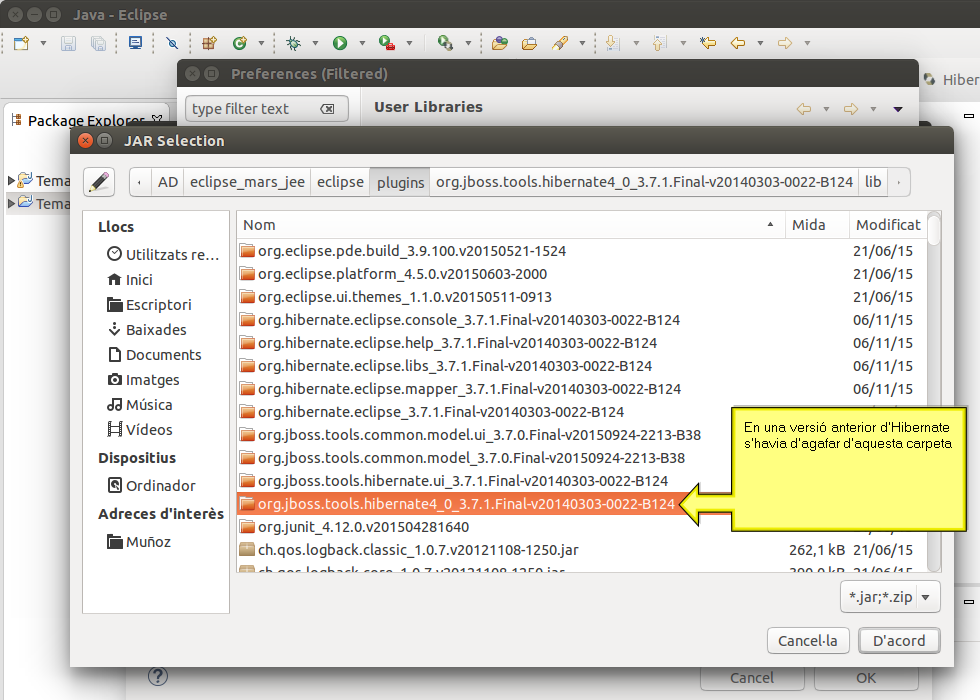The image size is (980, 700).
Task: Open dropdown next to New wizard icon
Action: click(43, 43)
